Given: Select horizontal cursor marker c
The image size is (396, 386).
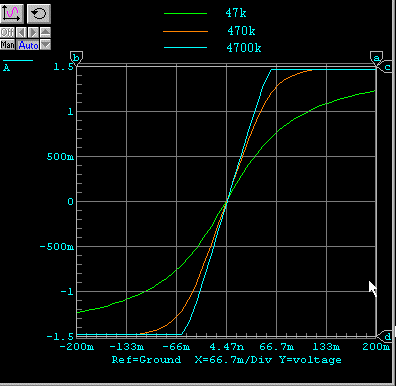Looking at the screenshot, I should [386, 67].
